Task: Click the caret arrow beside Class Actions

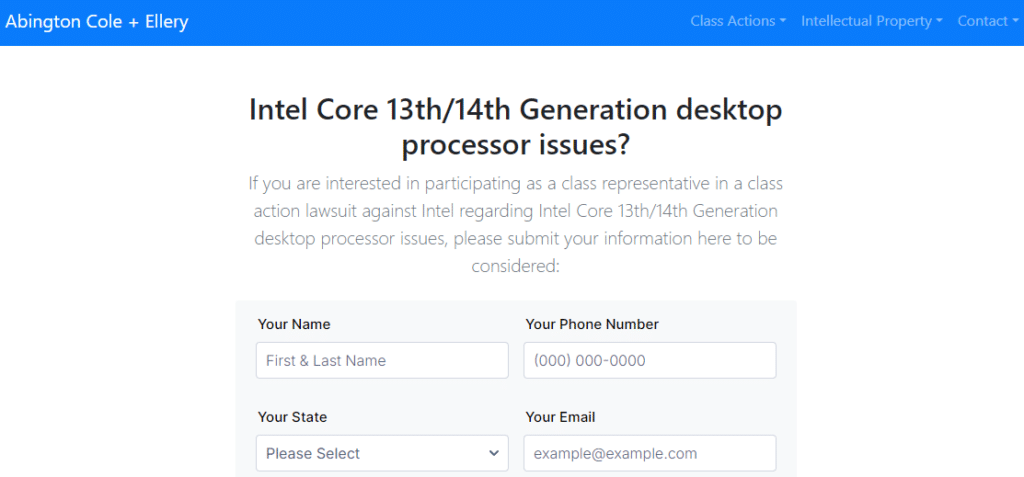Action: 782,22
